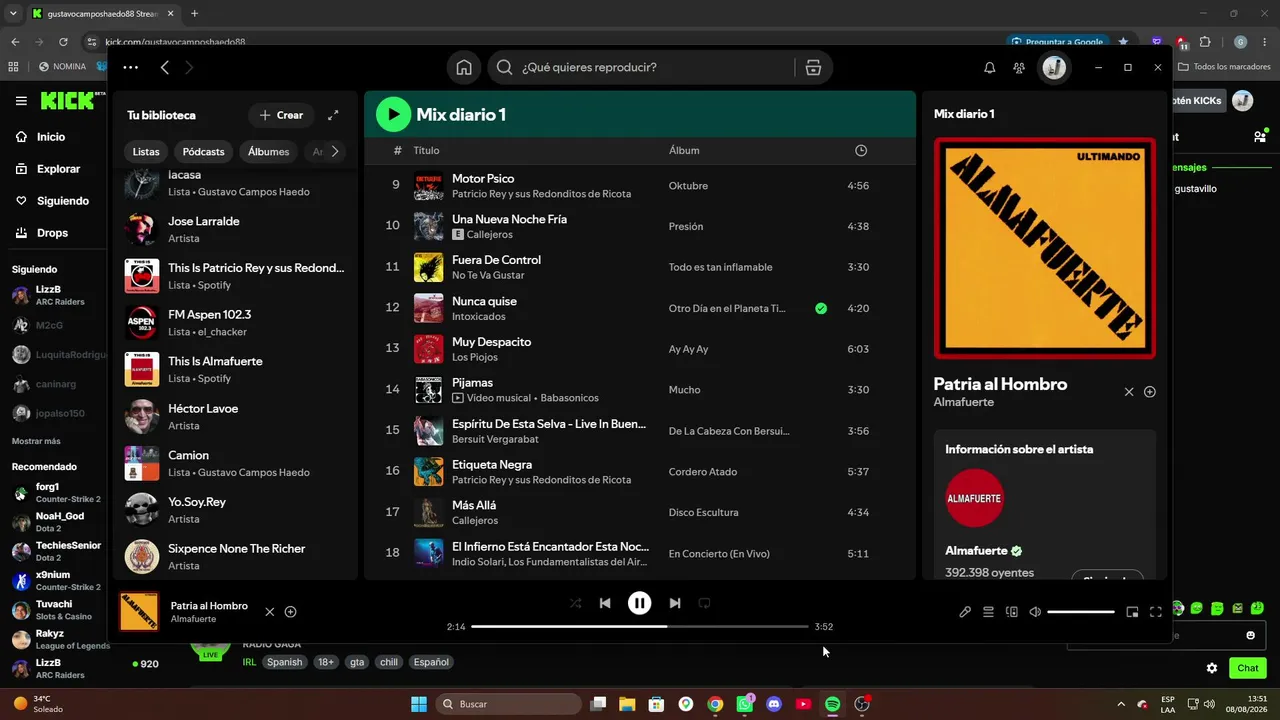Skip to next track
Screen dimensions: 1280x720
point(675,603)
